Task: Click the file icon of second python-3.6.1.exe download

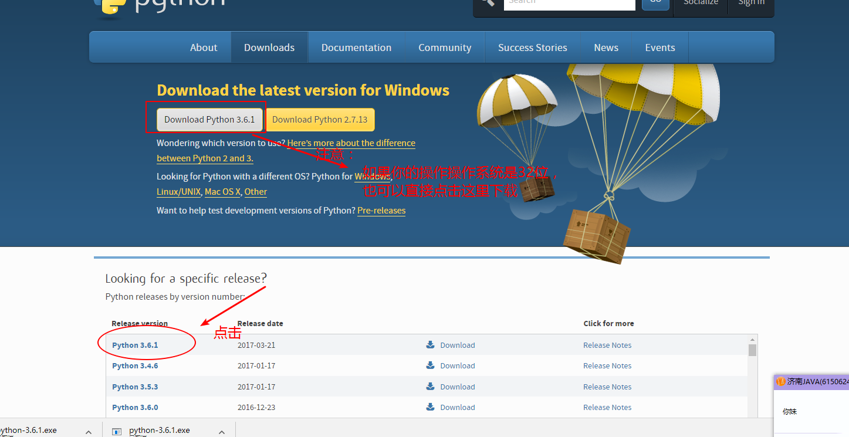Action: (x=117, y=431)
